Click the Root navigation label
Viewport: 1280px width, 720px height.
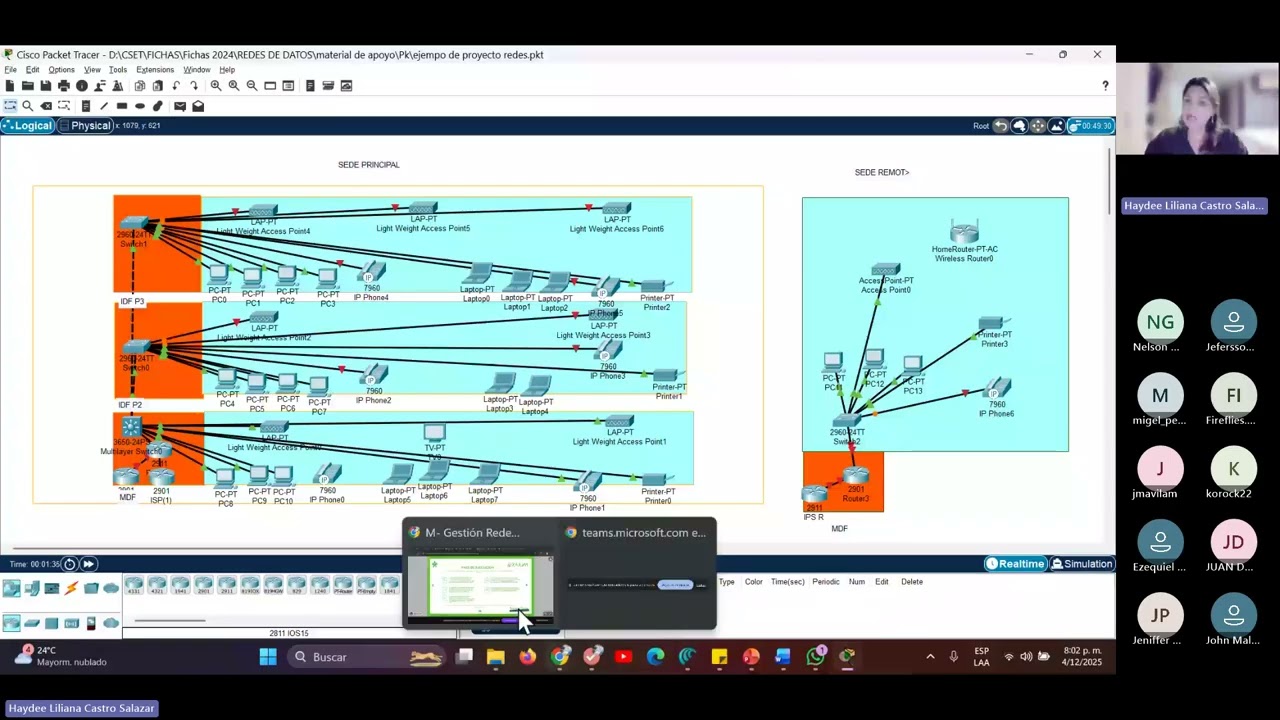[x=981, y=126]
